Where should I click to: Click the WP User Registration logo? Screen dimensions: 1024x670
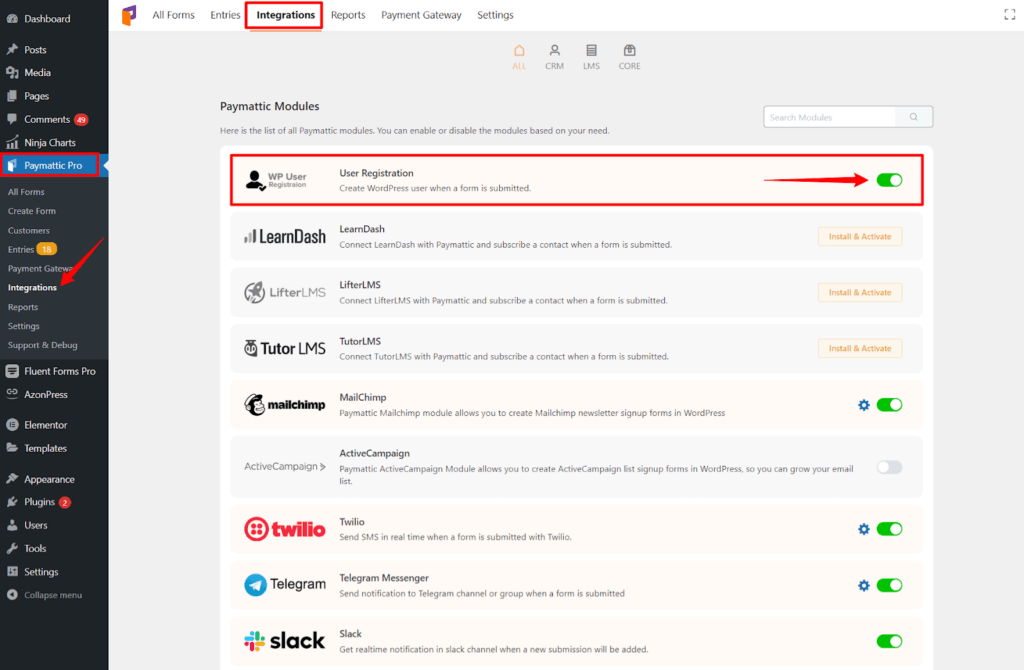(276, 180)
